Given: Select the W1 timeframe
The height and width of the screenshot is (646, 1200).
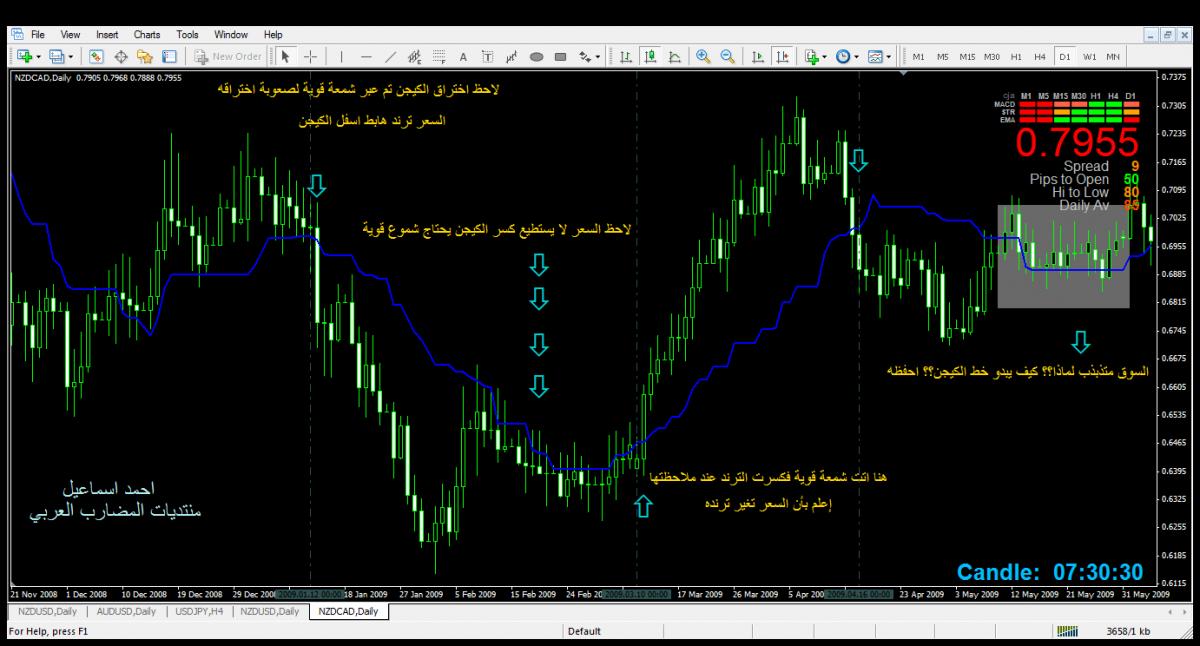Looking at the screenshot, I should click(1090, 57).
